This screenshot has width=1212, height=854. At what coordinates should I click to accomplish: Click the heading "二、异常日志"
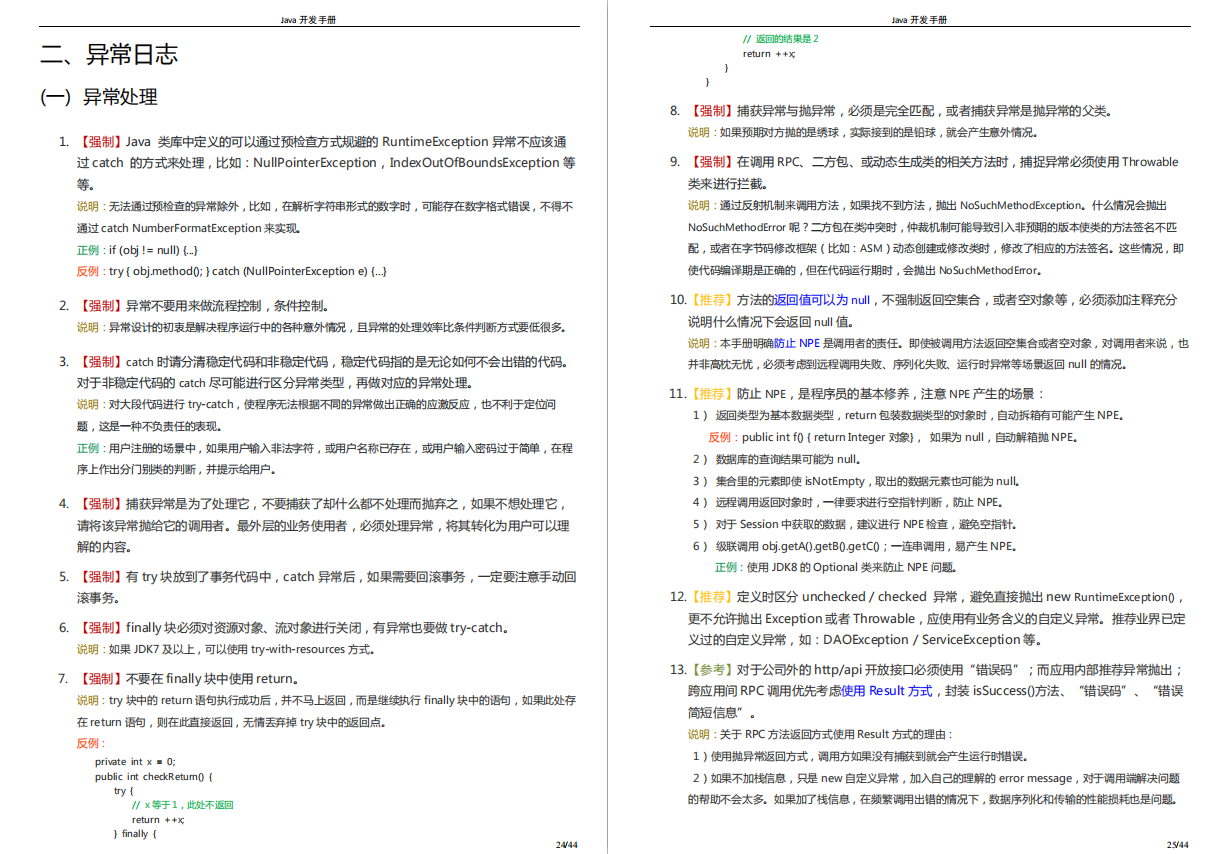[109, 54]
